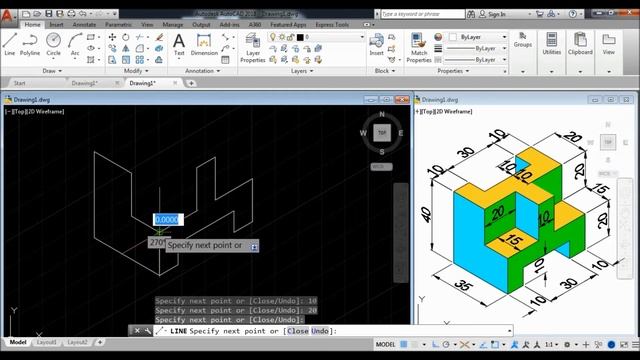
Task: Open the Annotate ribbon tab
Action: pos(84,24)
